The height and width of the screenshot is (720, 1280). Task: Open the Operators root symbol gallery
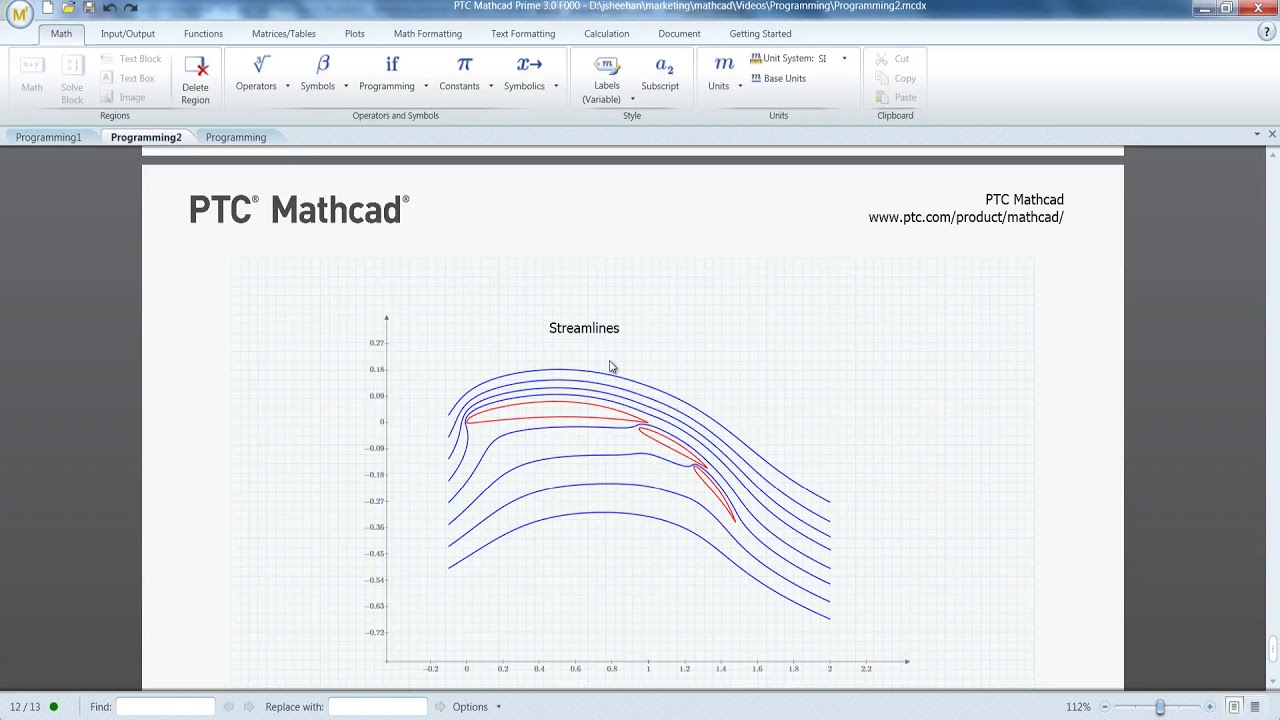pos(261,65)
